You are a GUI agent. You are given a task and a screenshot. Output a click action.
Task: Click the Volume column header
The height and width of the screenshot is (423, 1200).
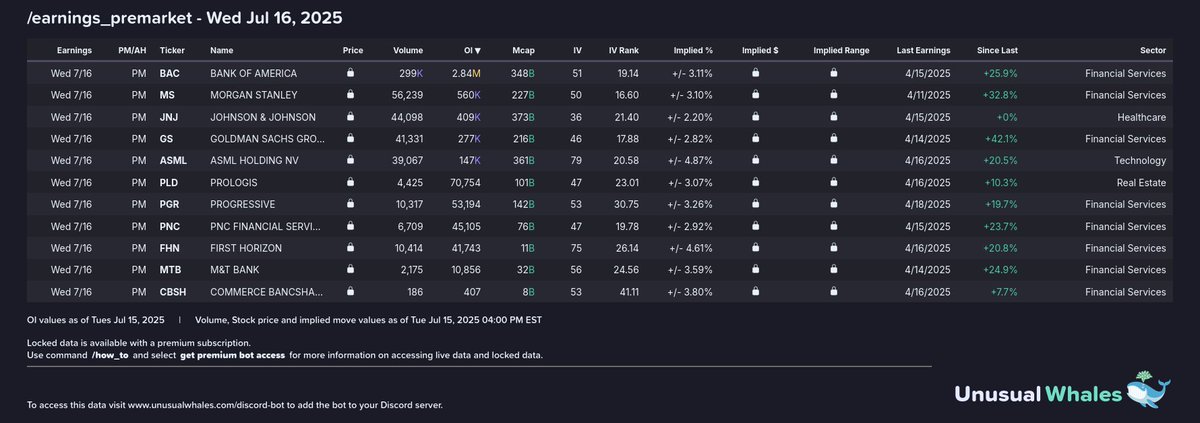coord(408,50)
